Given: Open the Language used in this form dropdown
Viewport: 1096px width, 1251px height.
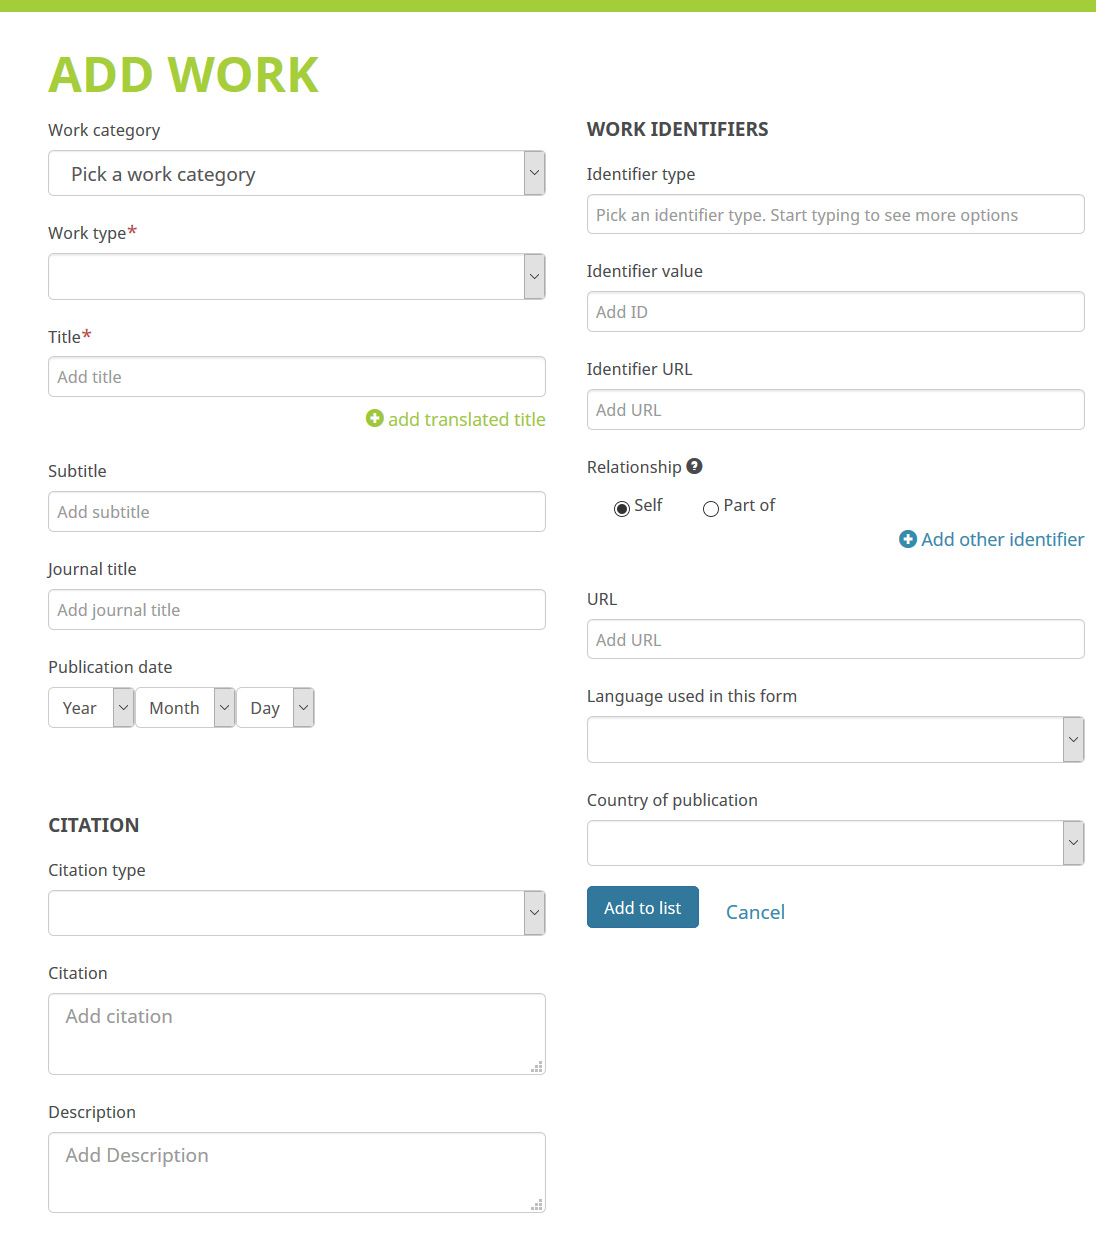Looking at the screenshot, I should point(835,740).
